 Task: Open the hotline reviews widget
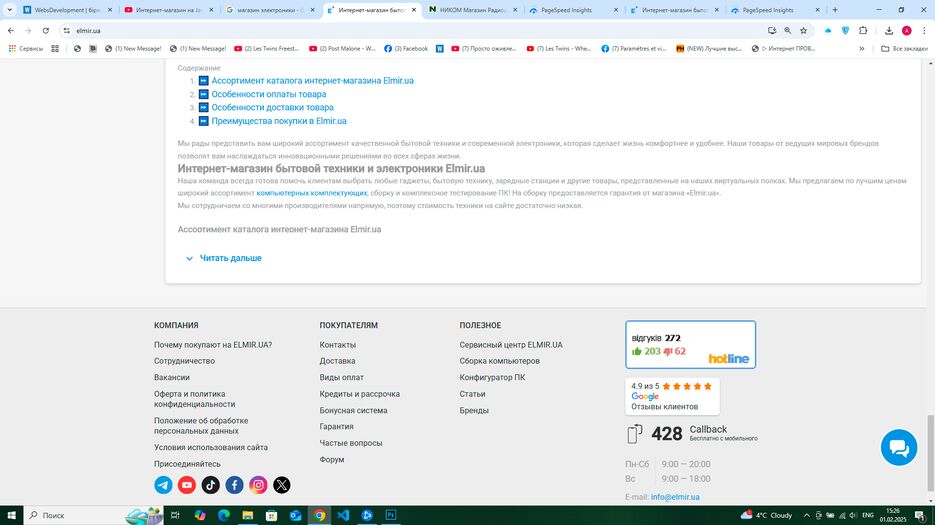tap(691, 345)
